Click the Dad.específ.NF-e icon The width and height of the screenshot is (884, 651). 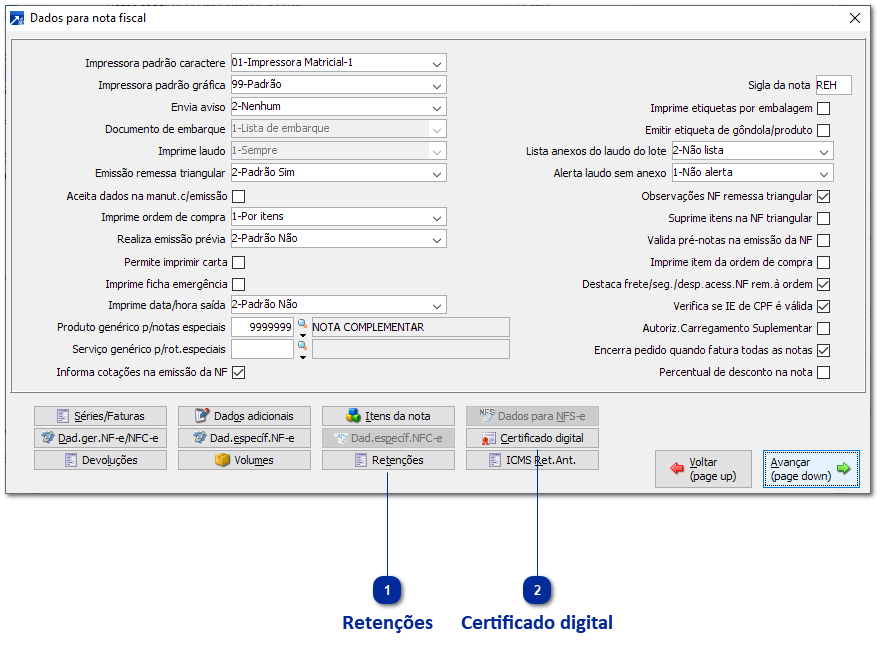click(200, 437)
